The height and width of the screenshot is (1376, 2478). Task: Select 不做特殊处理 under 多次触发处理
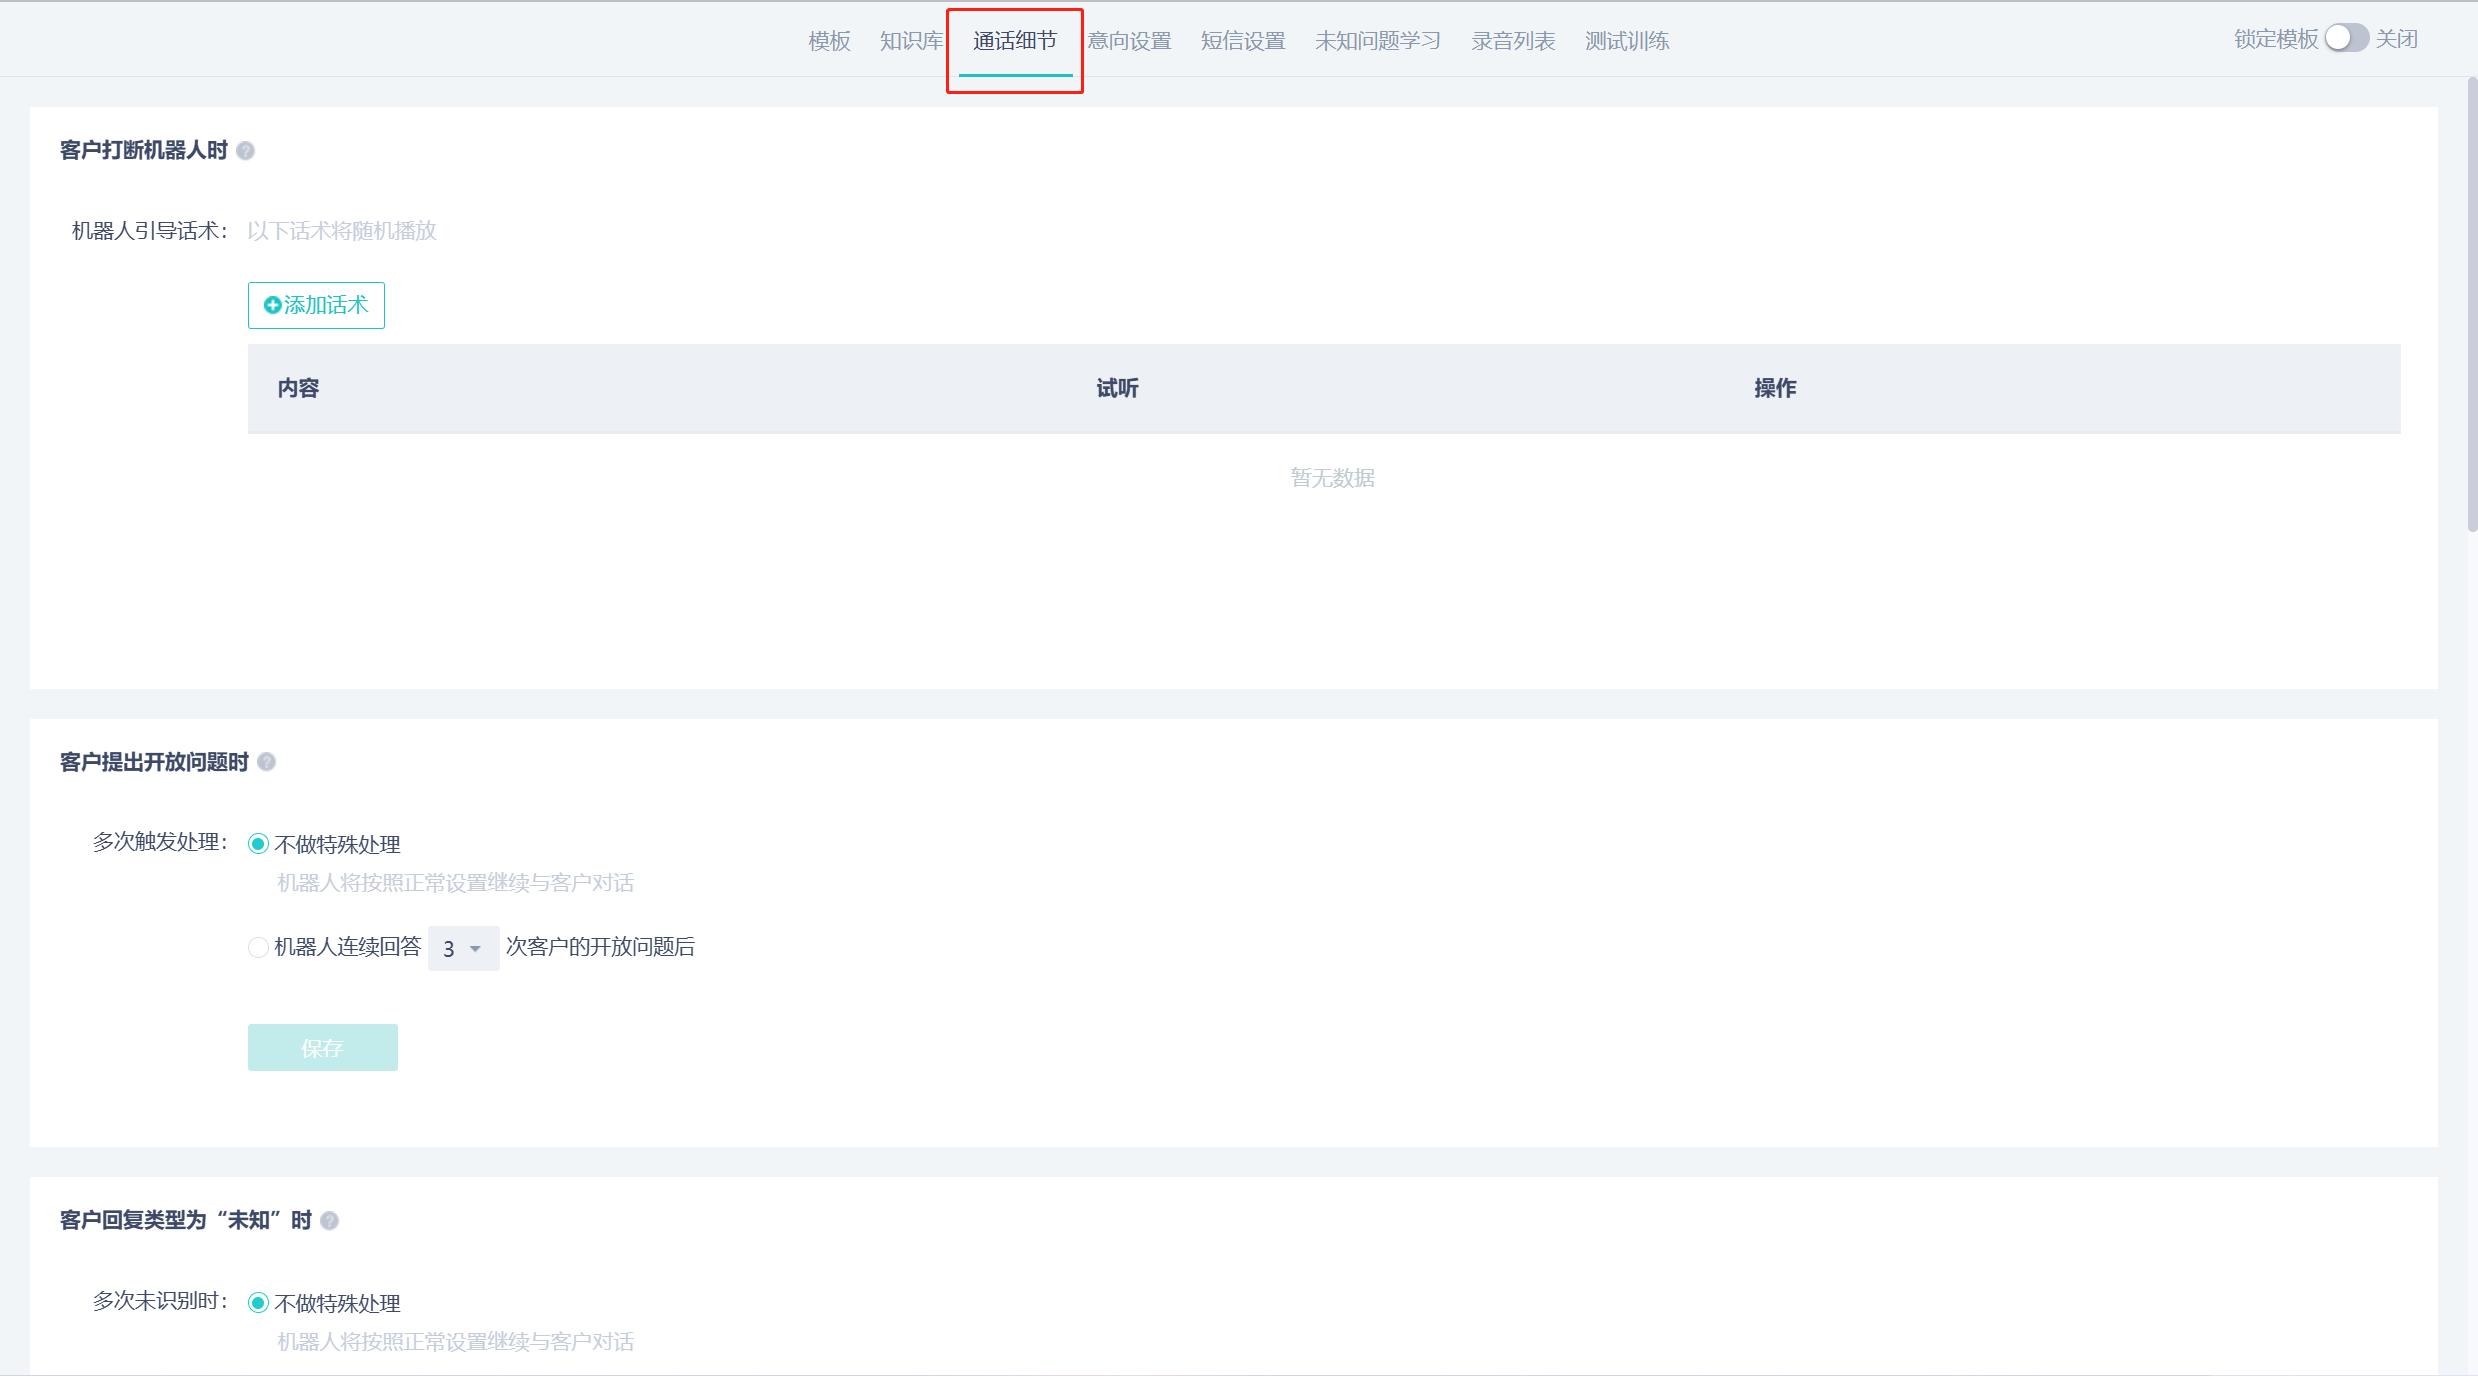point(258,844)
